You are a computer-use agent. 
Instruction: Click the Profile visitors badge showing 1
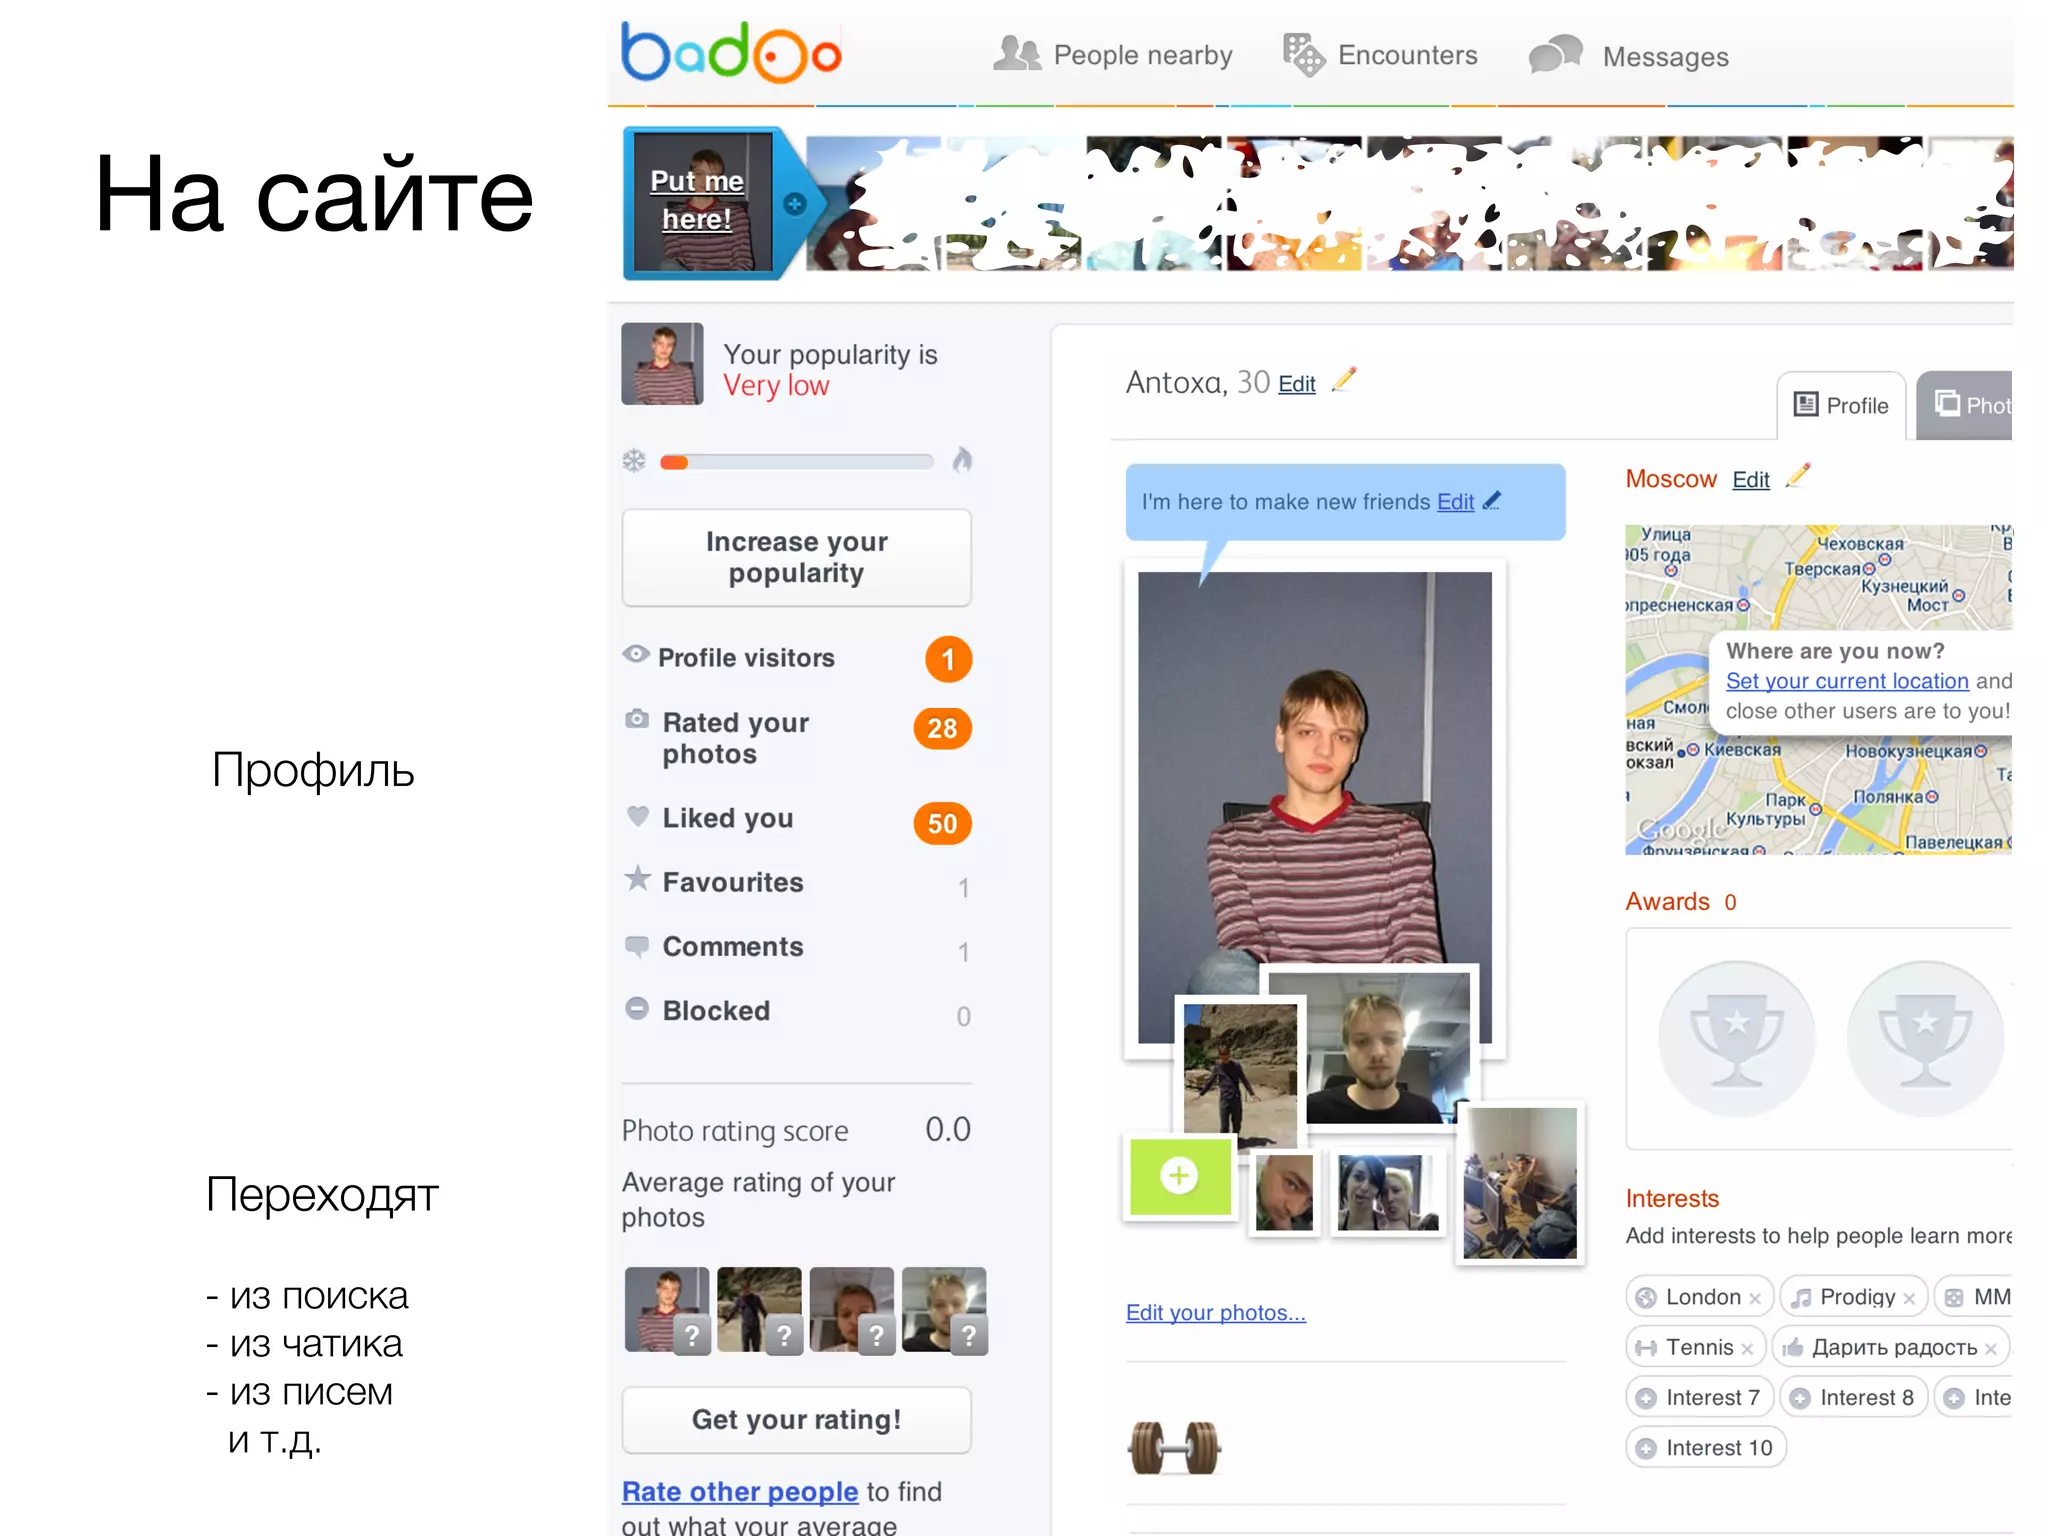click(x=948, y=659)
